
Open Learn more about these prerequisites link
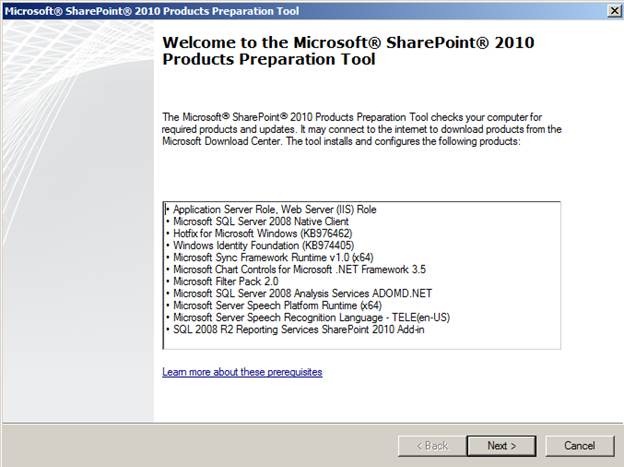click(x=242, y=372)
